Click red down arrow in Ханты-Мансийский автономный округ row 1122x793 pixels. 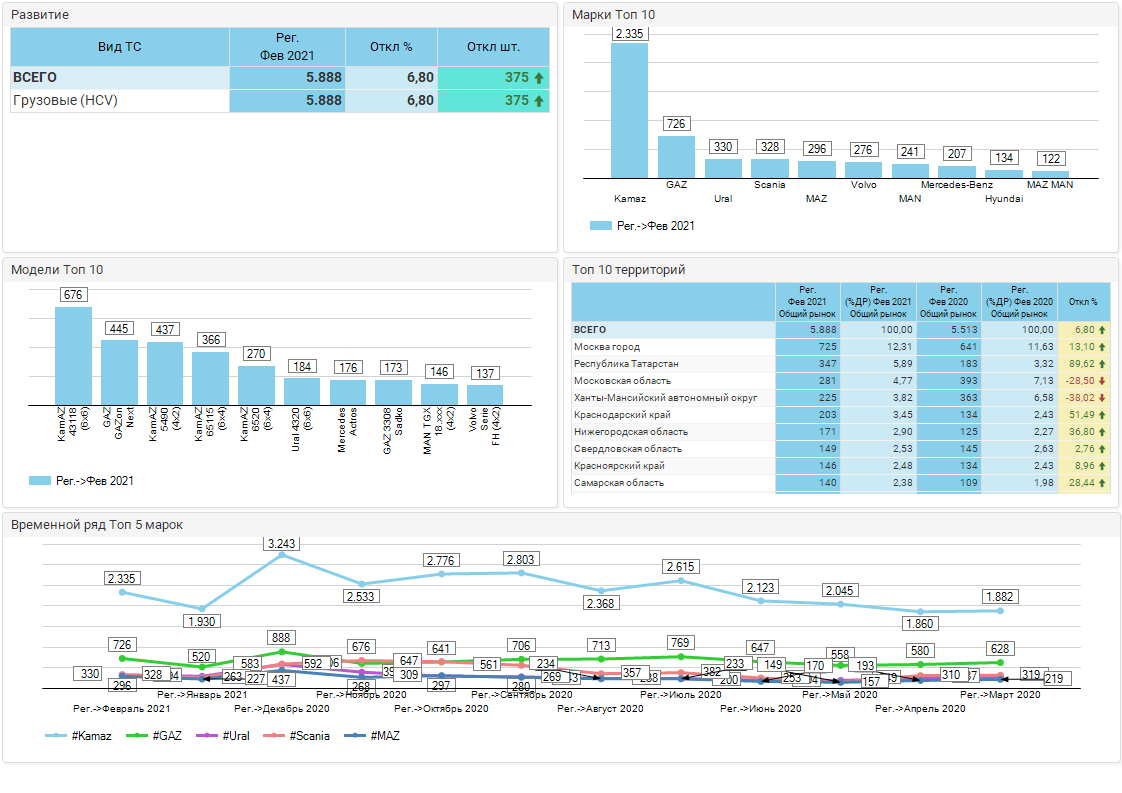pos(1102,398)
